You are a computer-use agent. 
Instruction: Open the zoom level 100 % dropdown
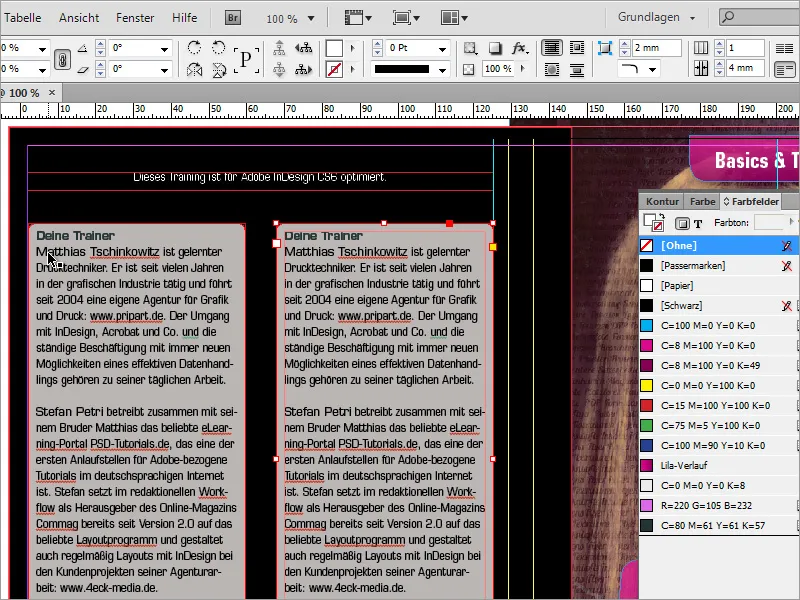pos(311,18)
